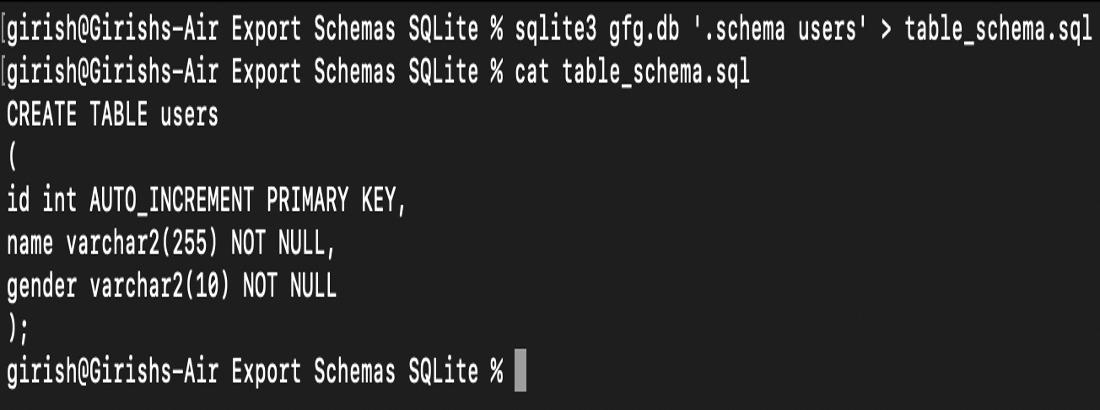
Task: Click the block cursor at the last prompt
Action: click(x=520, y=373)
